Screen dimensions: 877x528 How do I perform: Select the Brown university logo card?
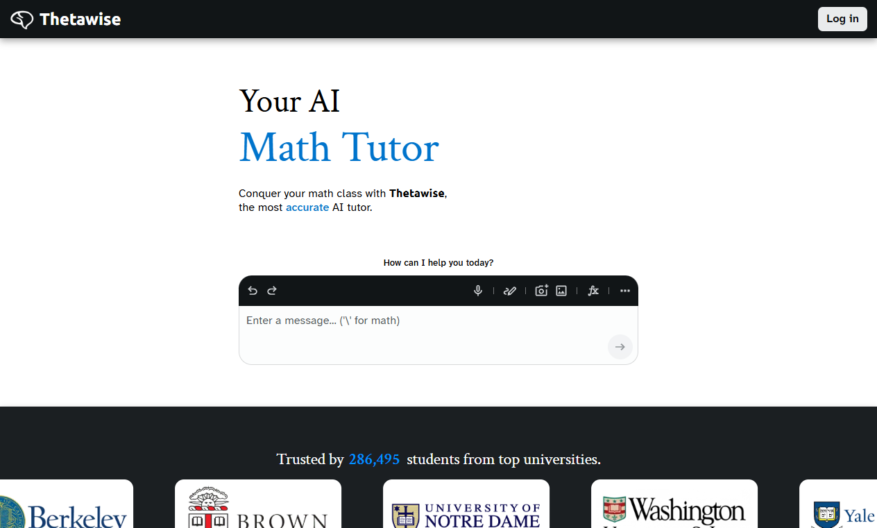coord(258,503)
